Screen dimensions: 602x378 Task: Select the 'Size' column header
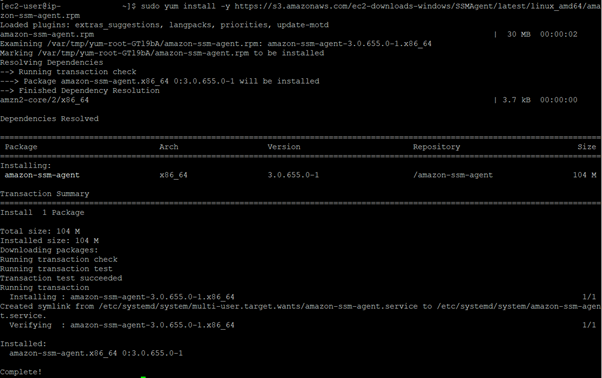(587, 147)
